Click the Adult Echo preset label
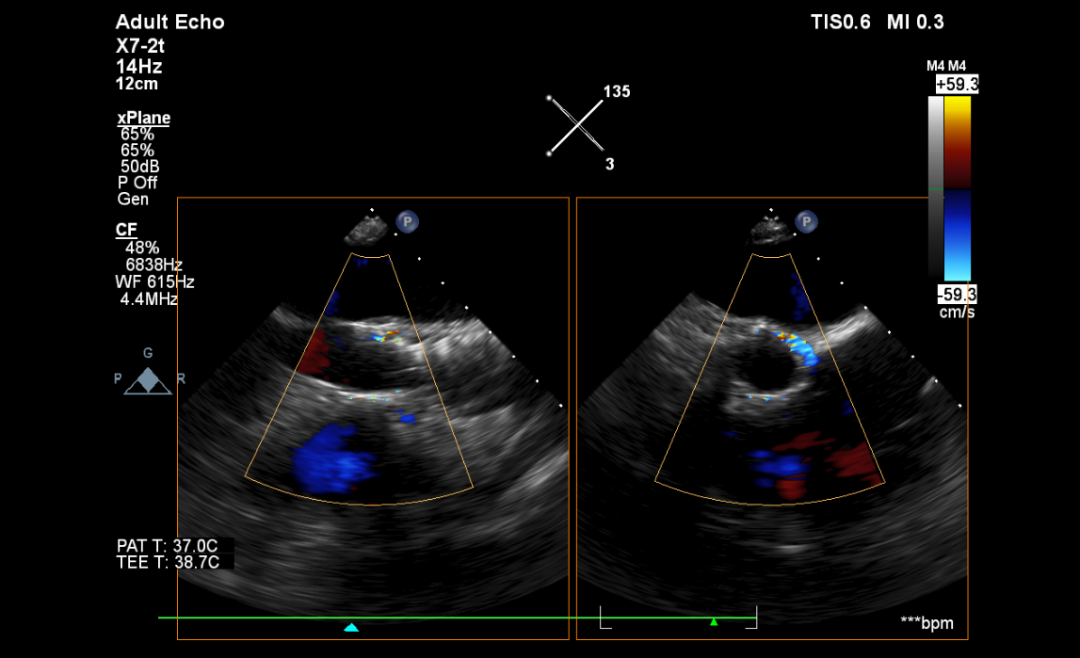The width and height of the screenshot is (1080, 658). click(x=170, y=22)
